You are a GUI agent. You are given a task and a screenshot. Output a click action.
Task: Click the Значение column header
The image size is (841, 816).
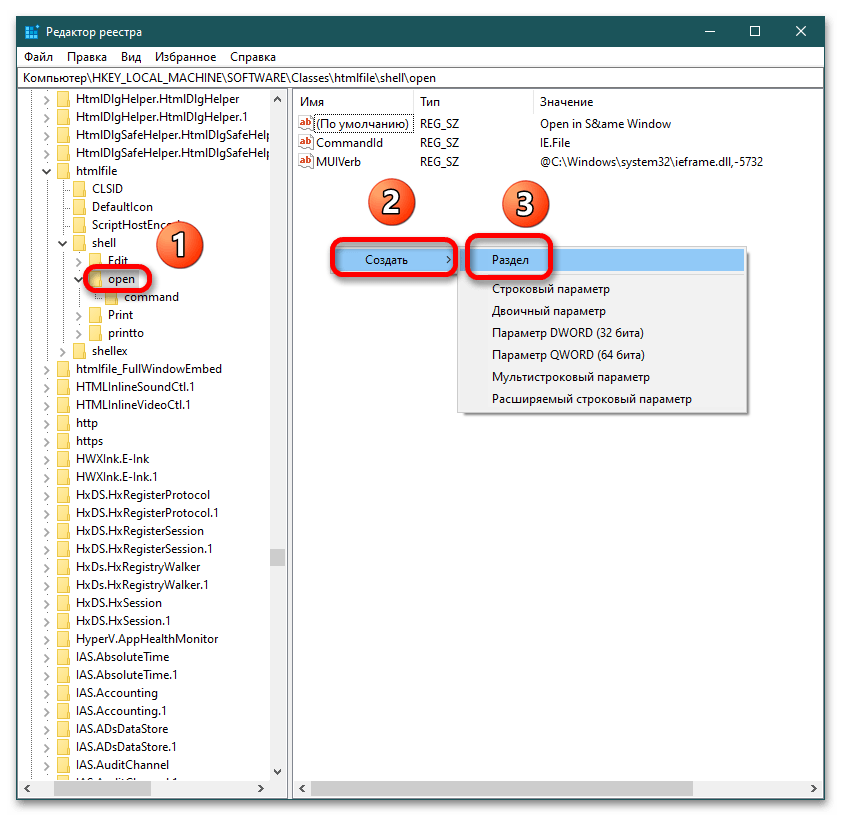[x=566, y=102]
